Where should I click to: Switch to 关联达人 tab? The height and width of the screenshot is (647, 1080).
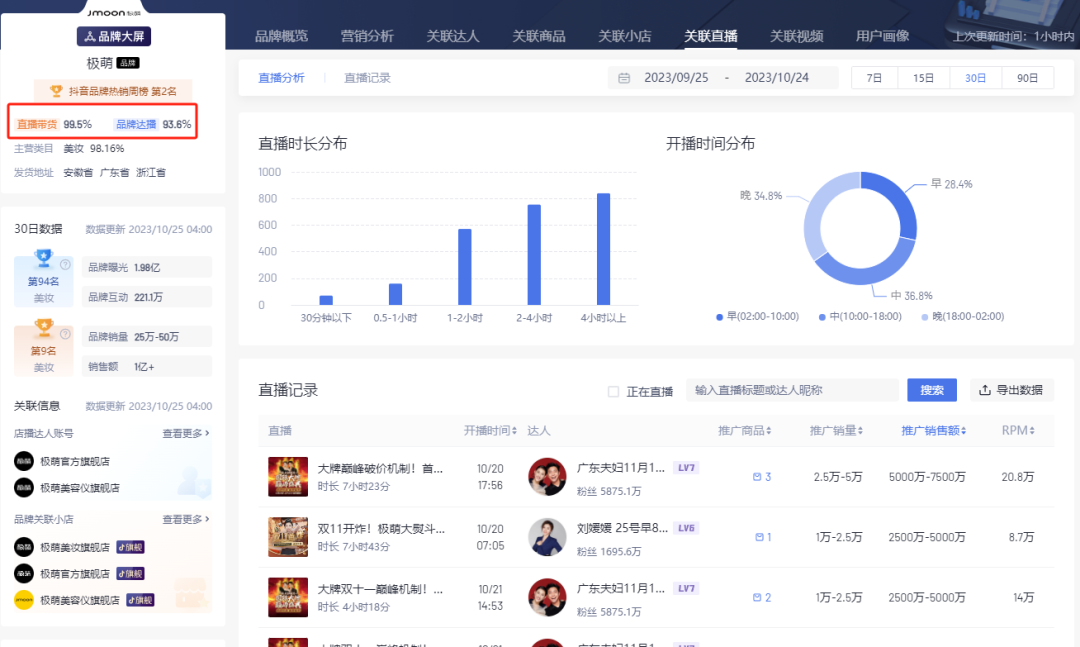pos(453,36)
